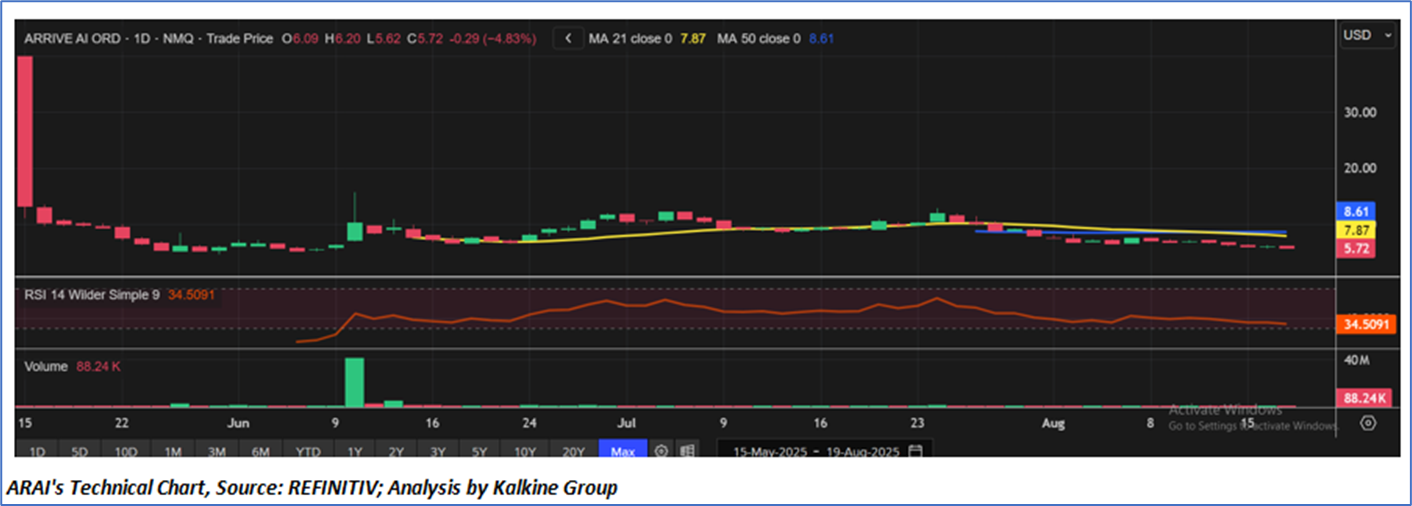Image resolution: width=1412 pixels, height=506 pixels.
Task: Click the RSI 14 Wilder indicator label
Action: click(x=92, y=295)
